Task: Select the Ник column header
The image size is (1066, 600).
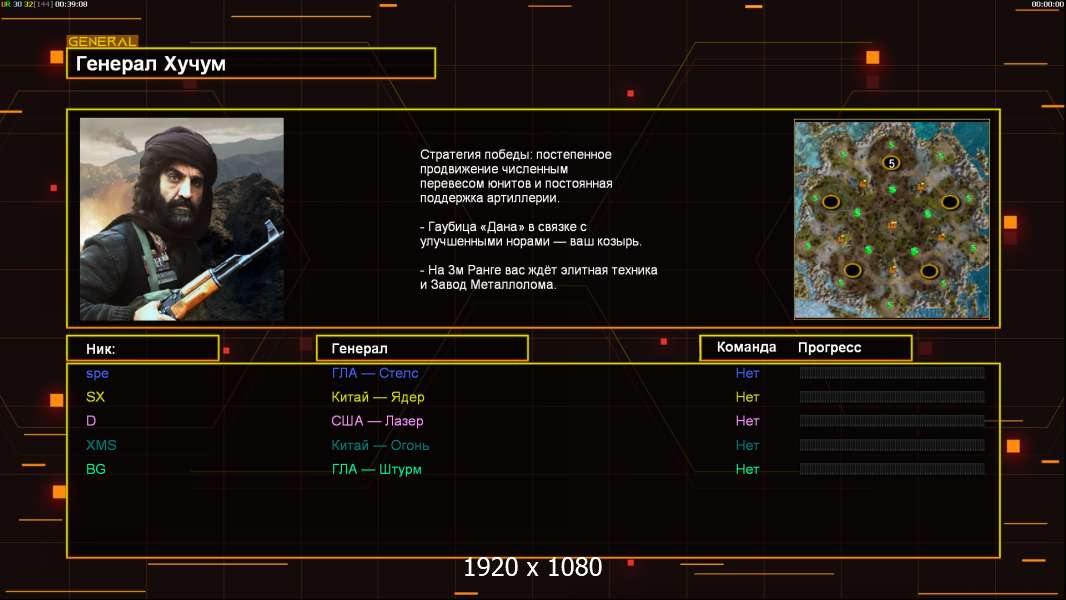Action: pos(142,348)
